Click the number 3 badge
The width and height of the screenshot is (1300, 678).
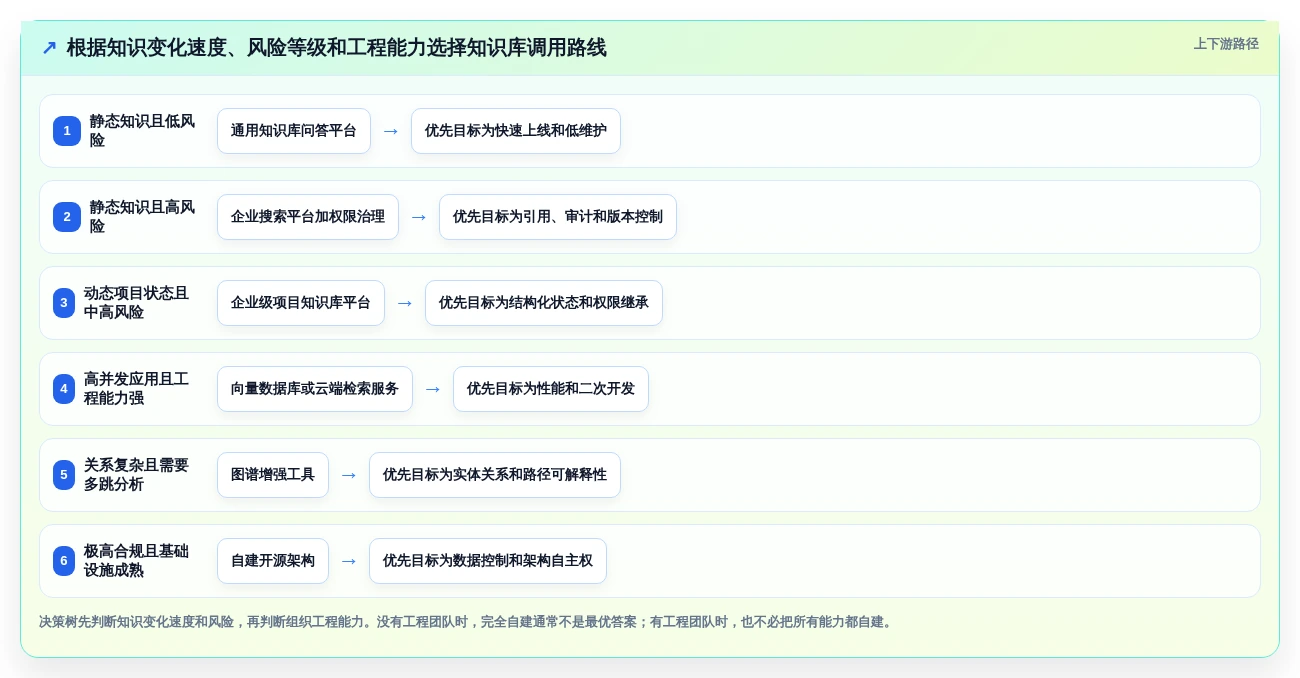coord(64,303)
